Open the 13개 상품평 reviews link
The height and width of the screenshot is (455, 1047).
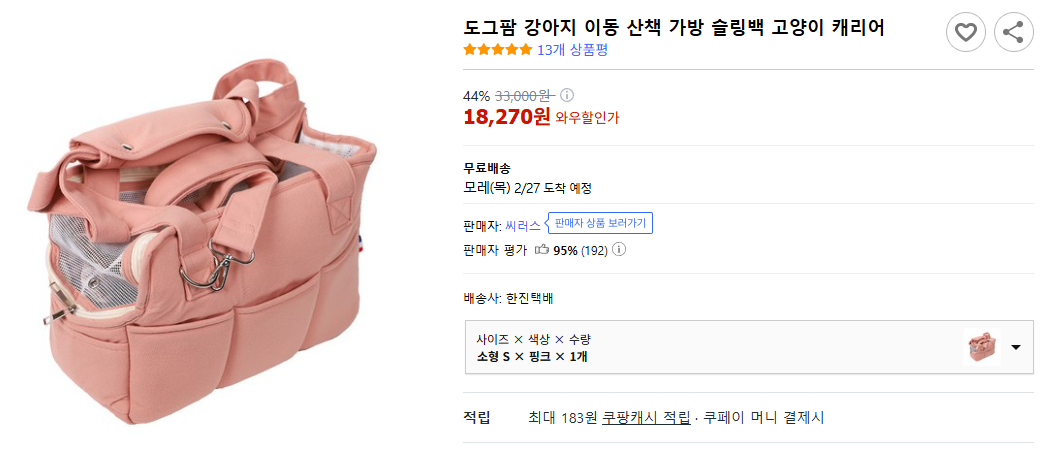click(x=572, y=50)
